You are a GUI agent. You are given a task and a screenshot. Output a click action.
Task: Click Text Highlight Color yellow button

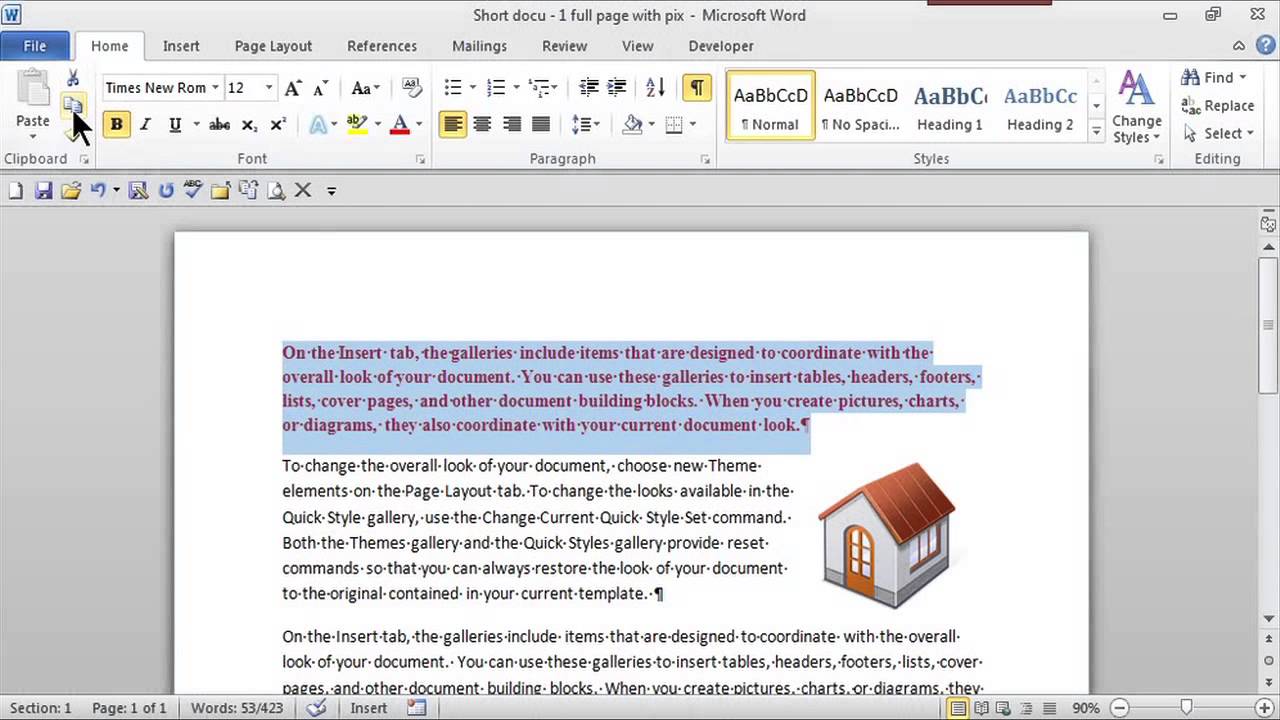point(356,125)
